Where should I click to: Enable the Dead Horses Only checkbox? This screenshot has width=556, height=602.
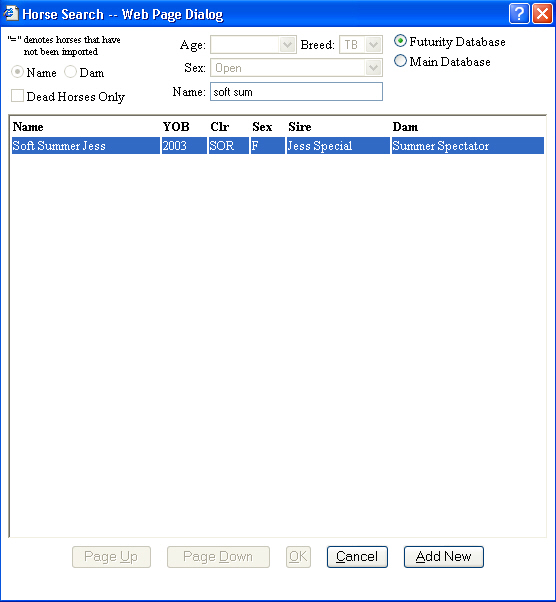(17, 96)
